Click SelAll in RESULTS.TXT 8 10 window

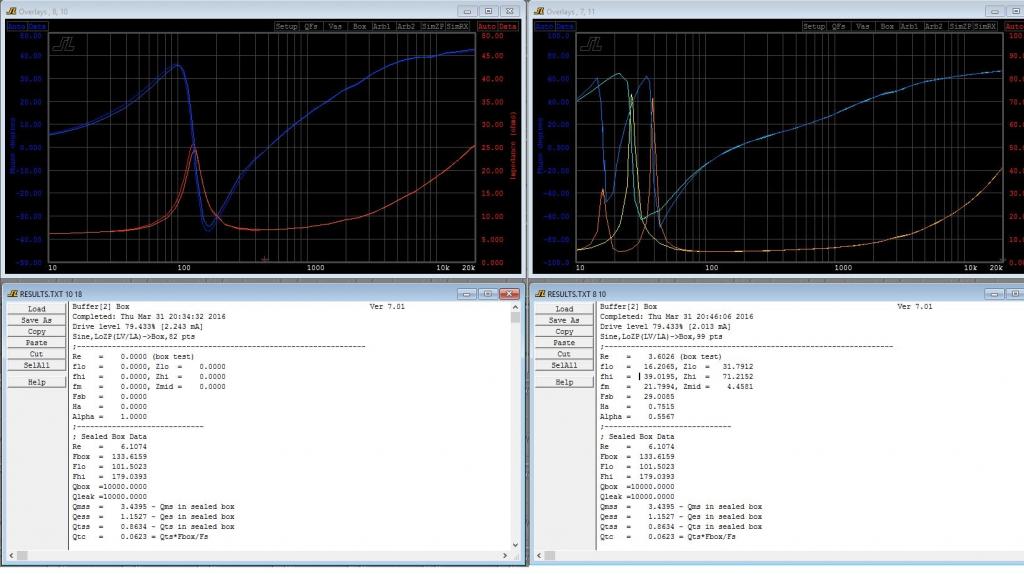pos(564,365)
